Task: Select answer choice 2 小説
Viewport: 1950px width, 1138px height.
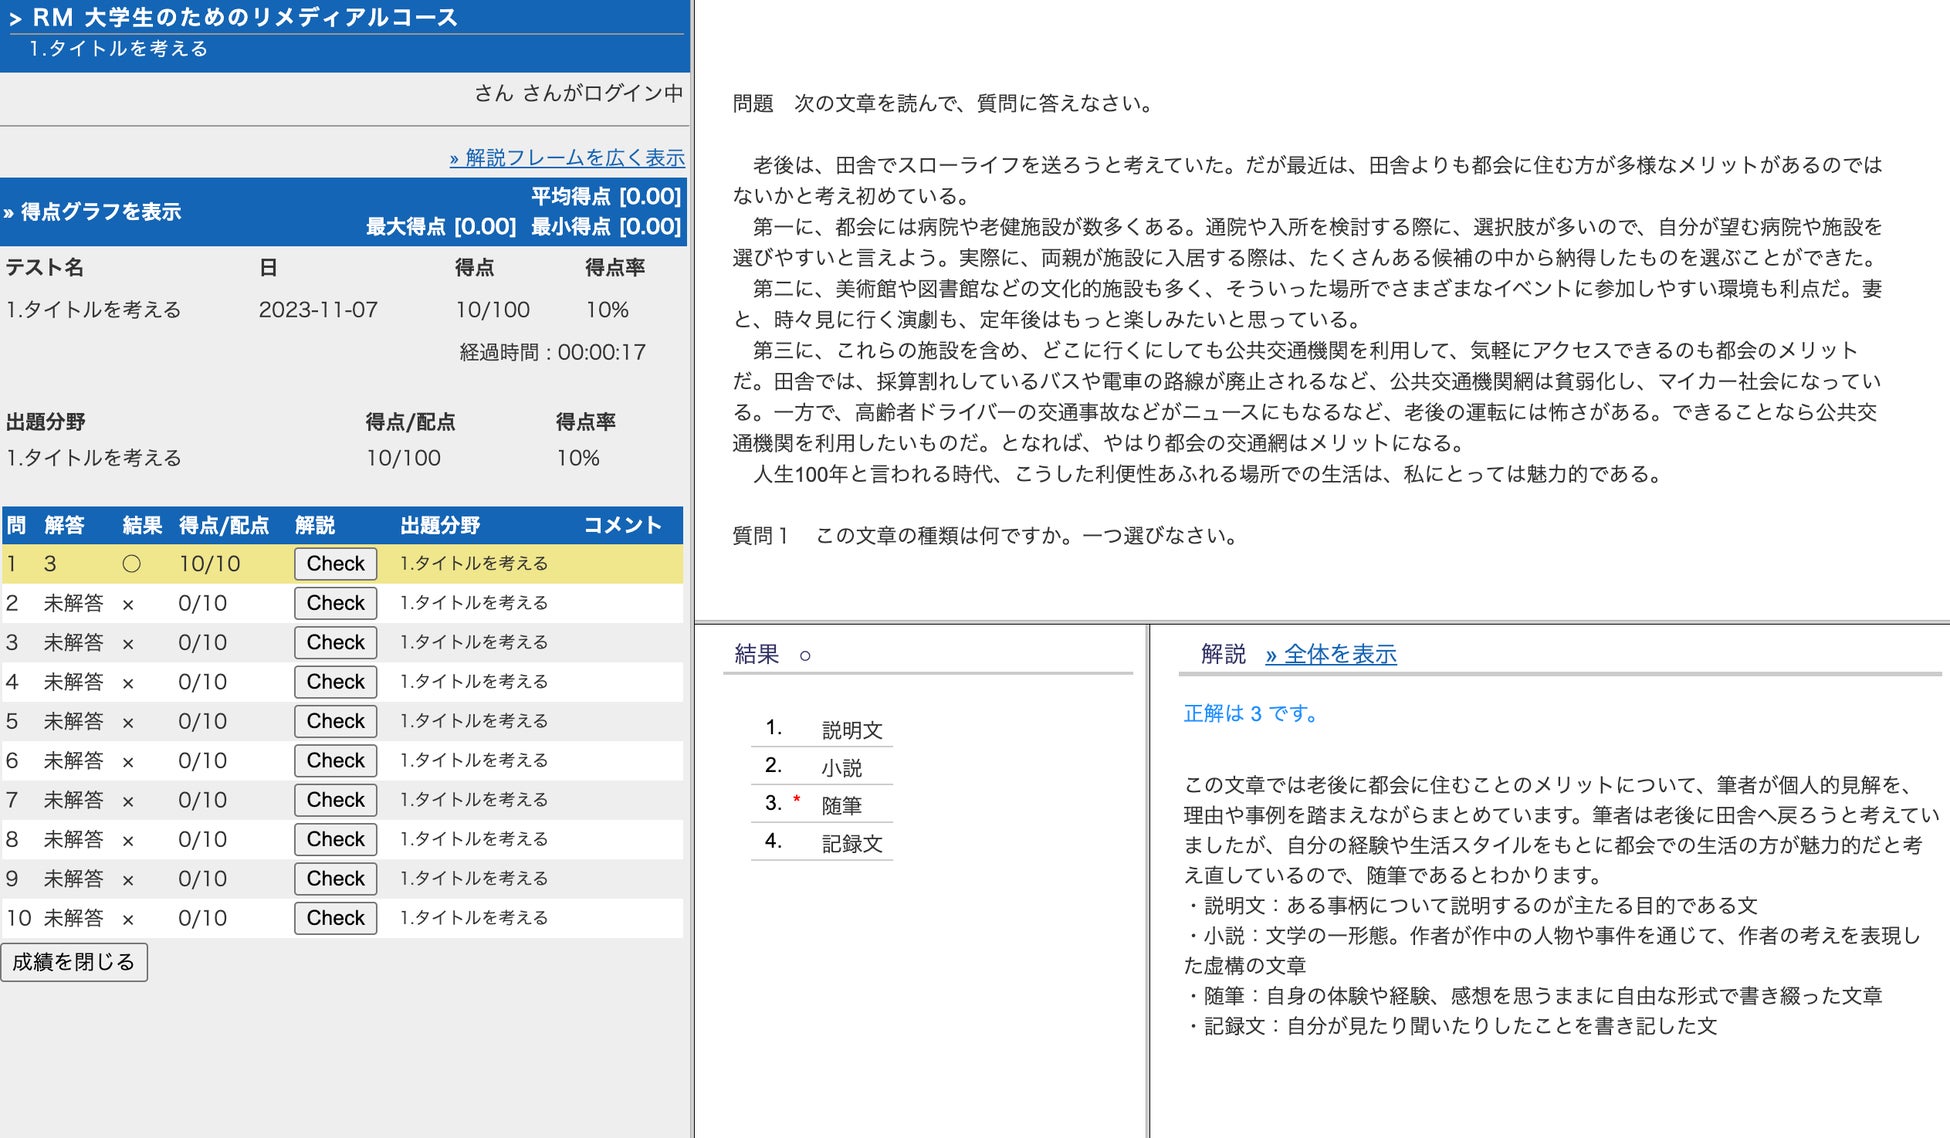Action: (841, 768)
